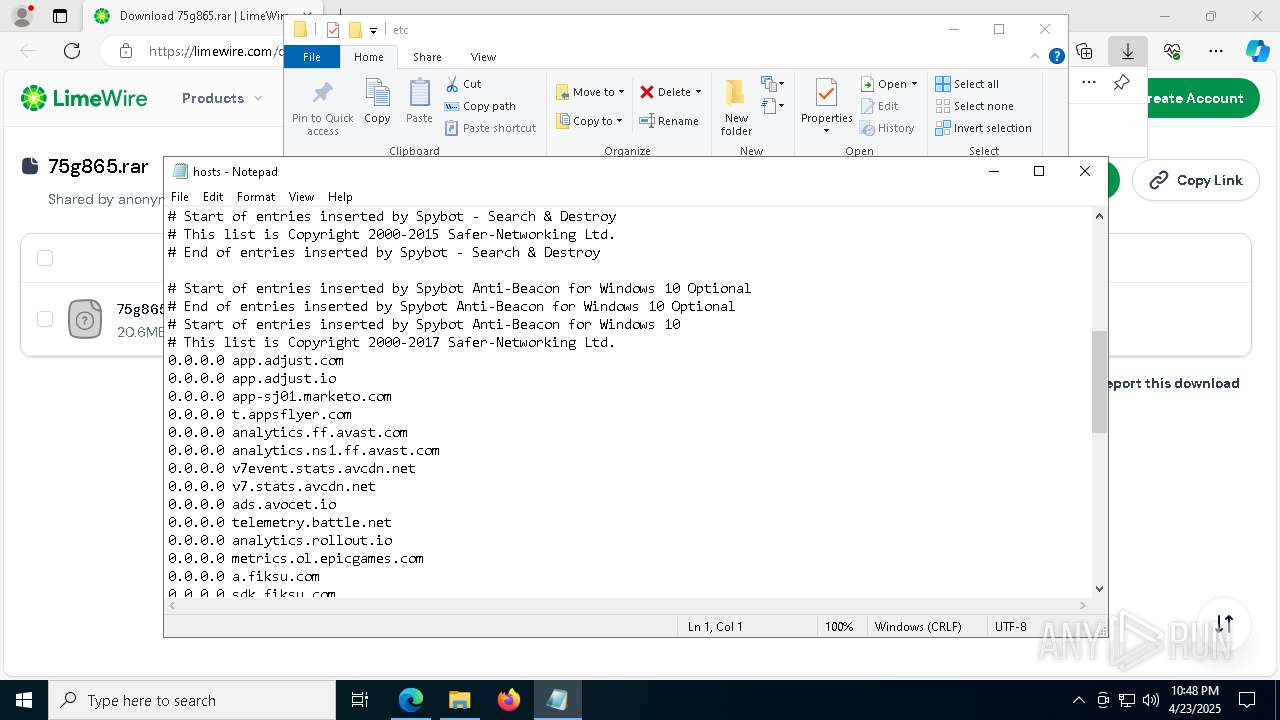This screenshot has height=720, width=1280.
Task: Collapse the Explorer ribbon chevron
Action: tap(1036, 57)
